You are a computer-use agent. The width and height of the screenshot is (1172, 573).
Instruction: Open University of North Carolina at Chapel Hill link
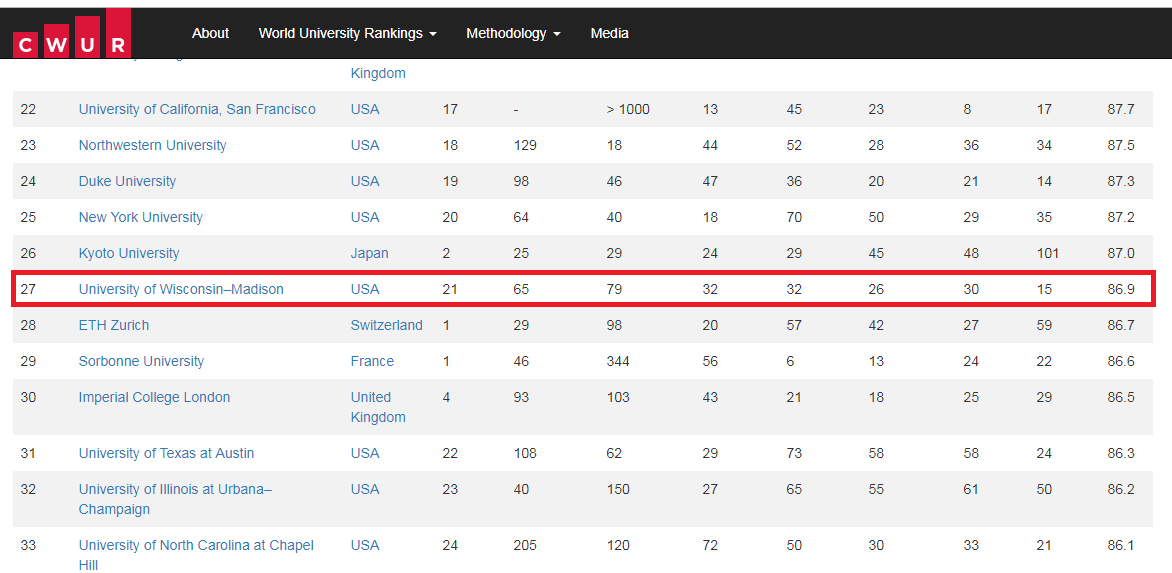coord(196,555)
